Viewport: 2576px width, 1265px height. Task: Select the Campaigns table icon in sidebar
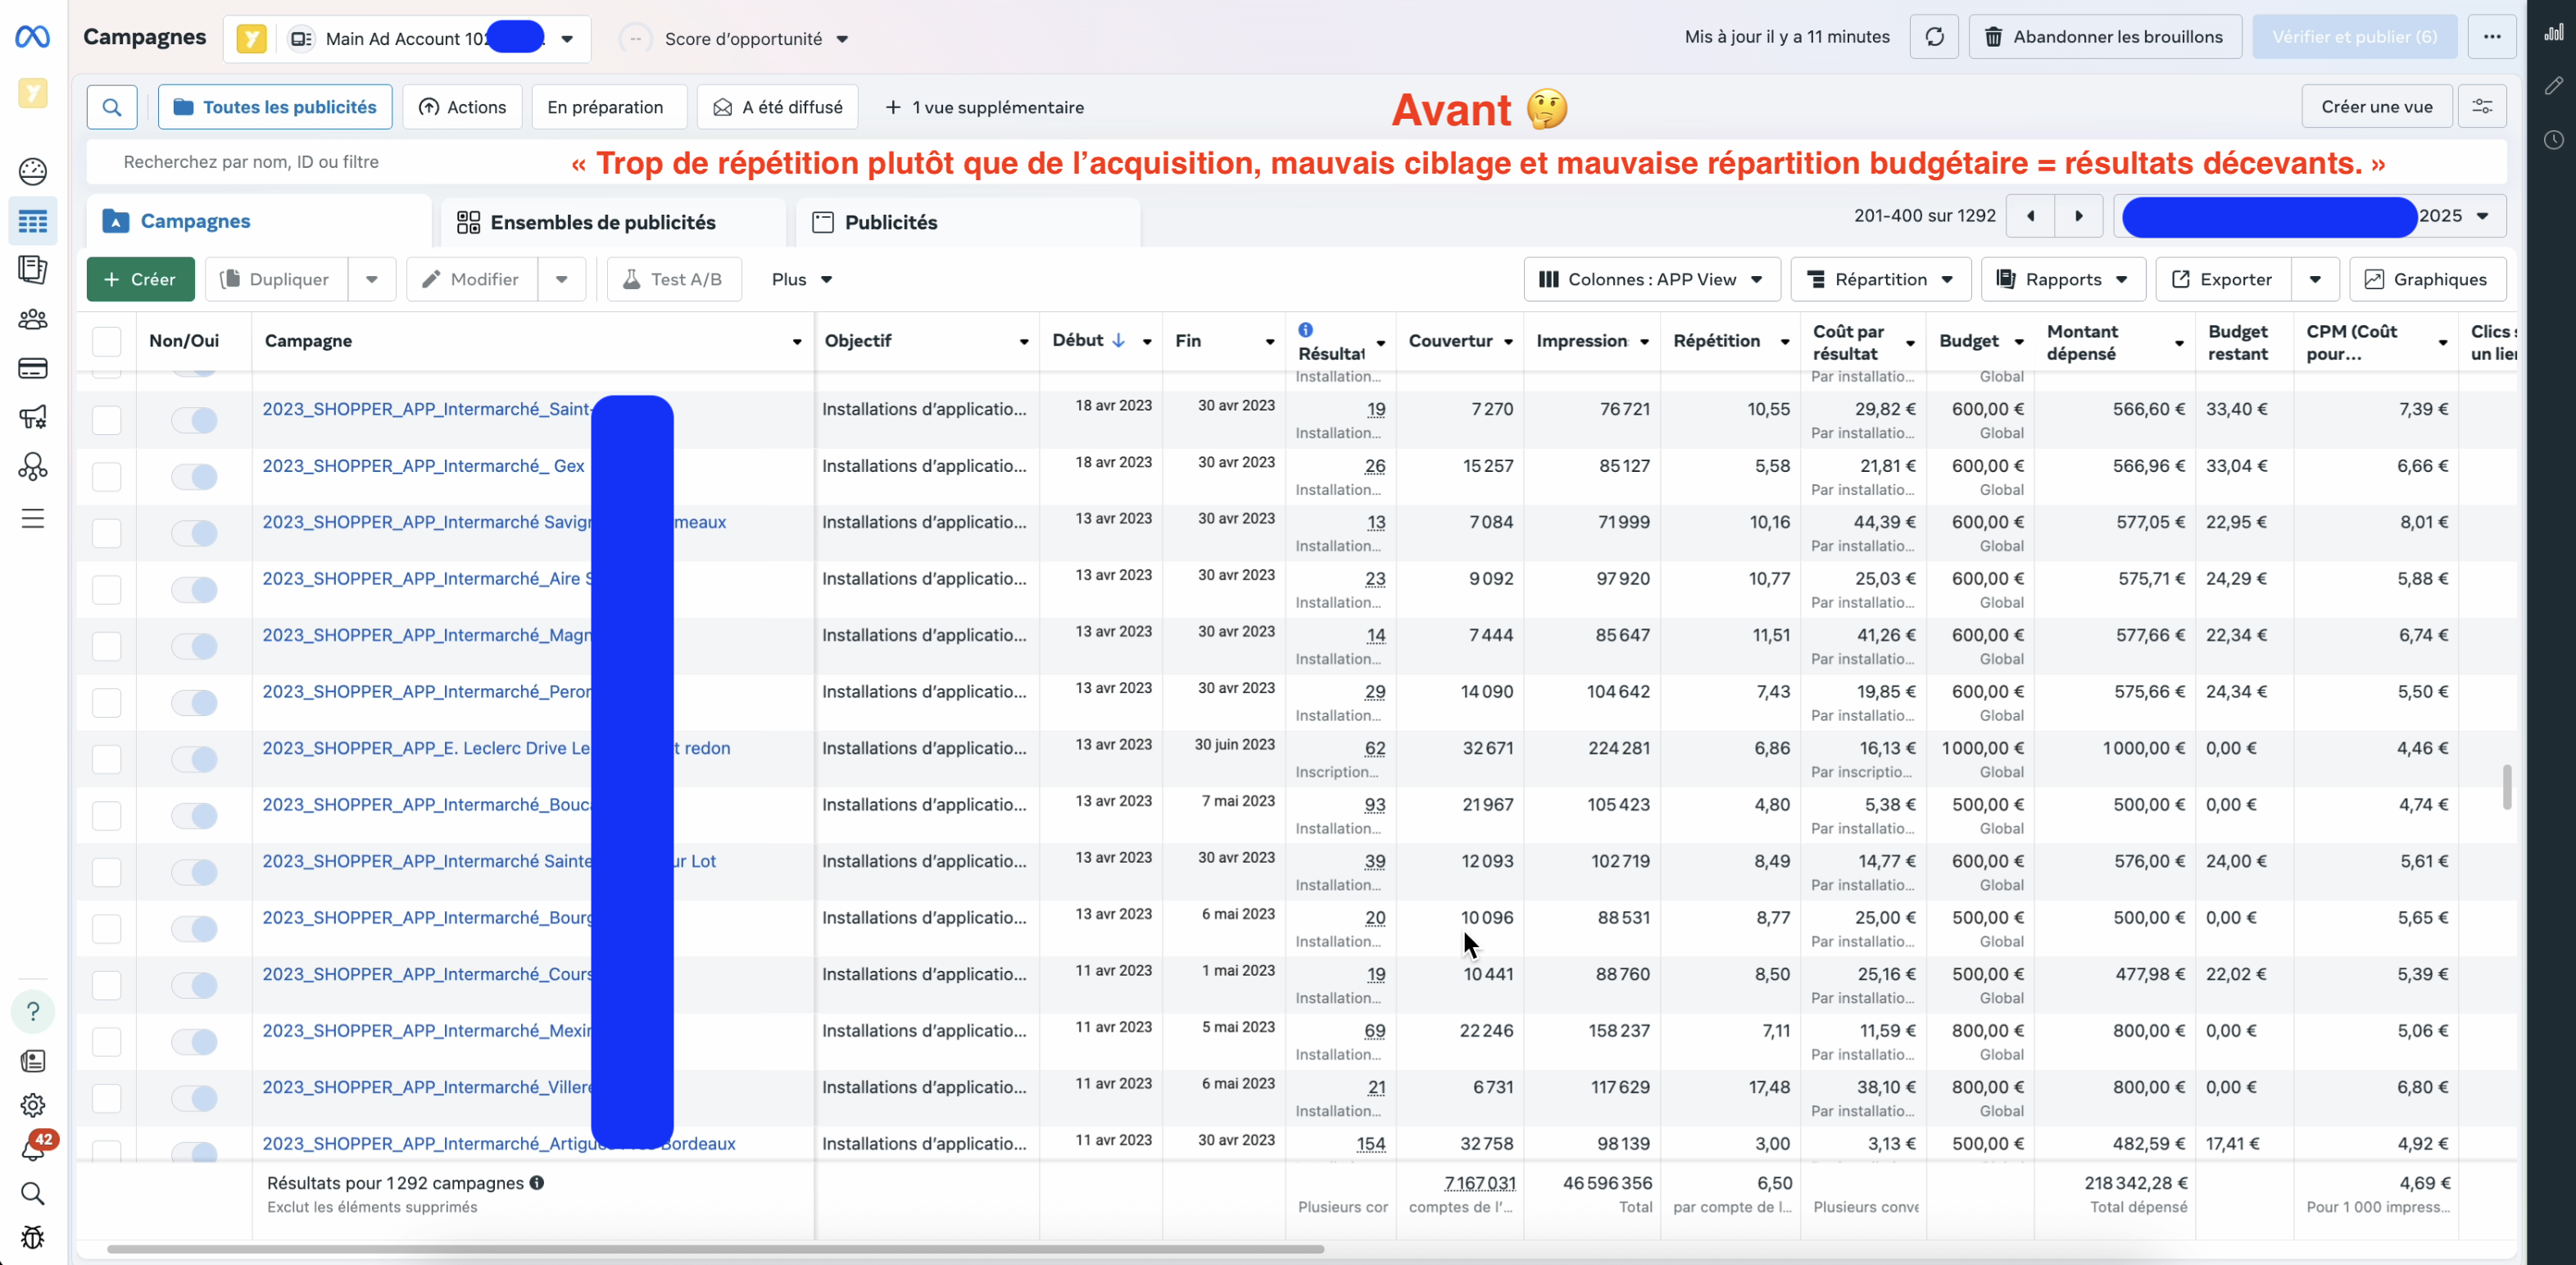point(33,221)
